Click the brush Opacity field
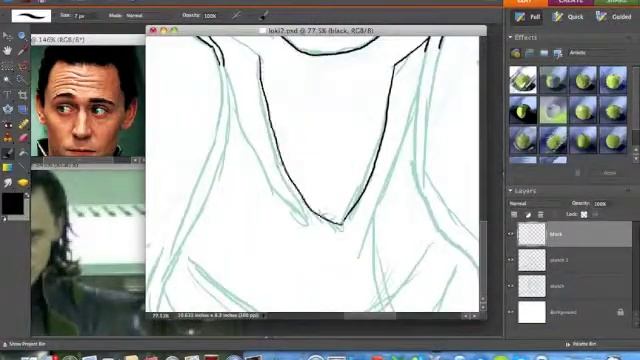 [212, 16]
